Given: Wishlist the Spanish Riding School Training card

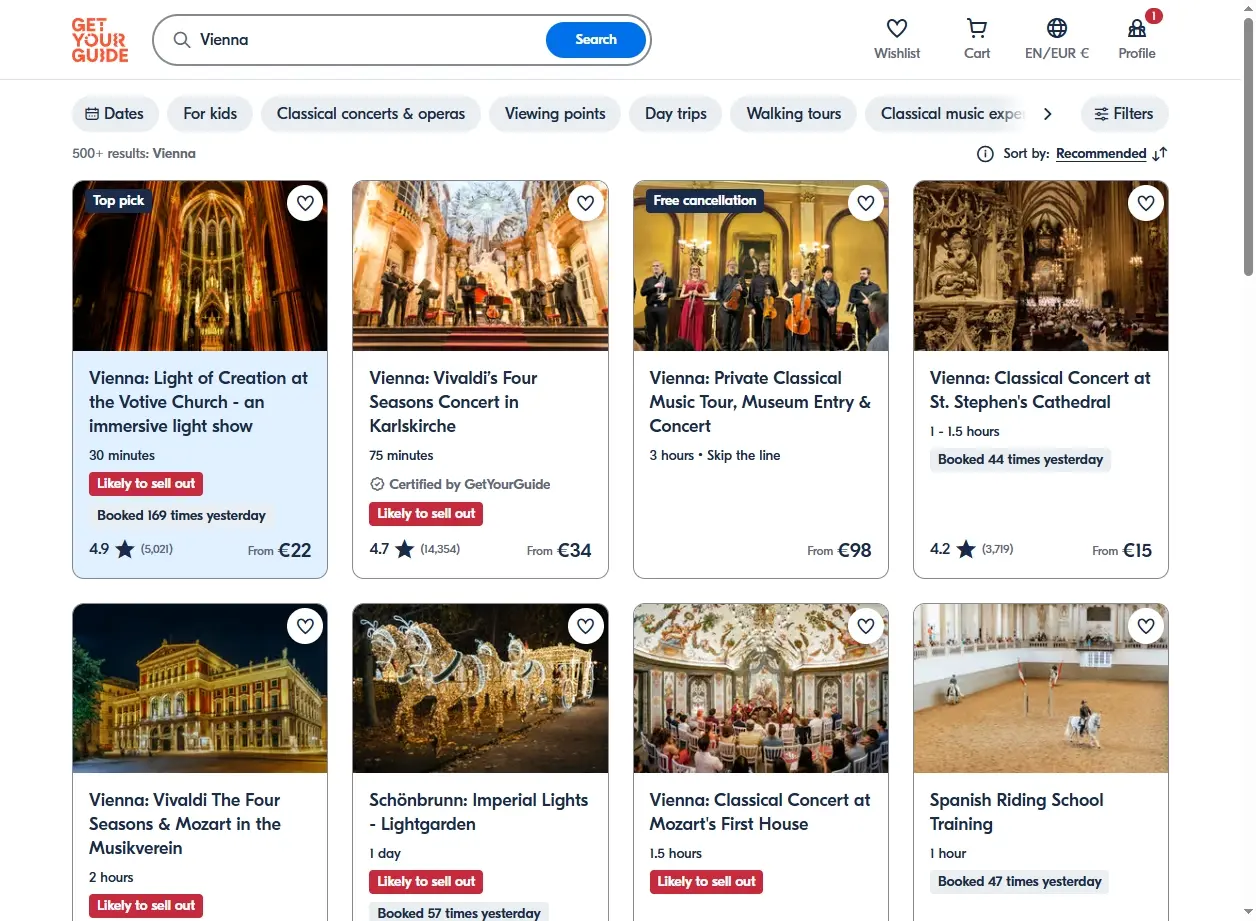Looking at the screenshot, I should pyautogui.click(x=1146, y=626).
